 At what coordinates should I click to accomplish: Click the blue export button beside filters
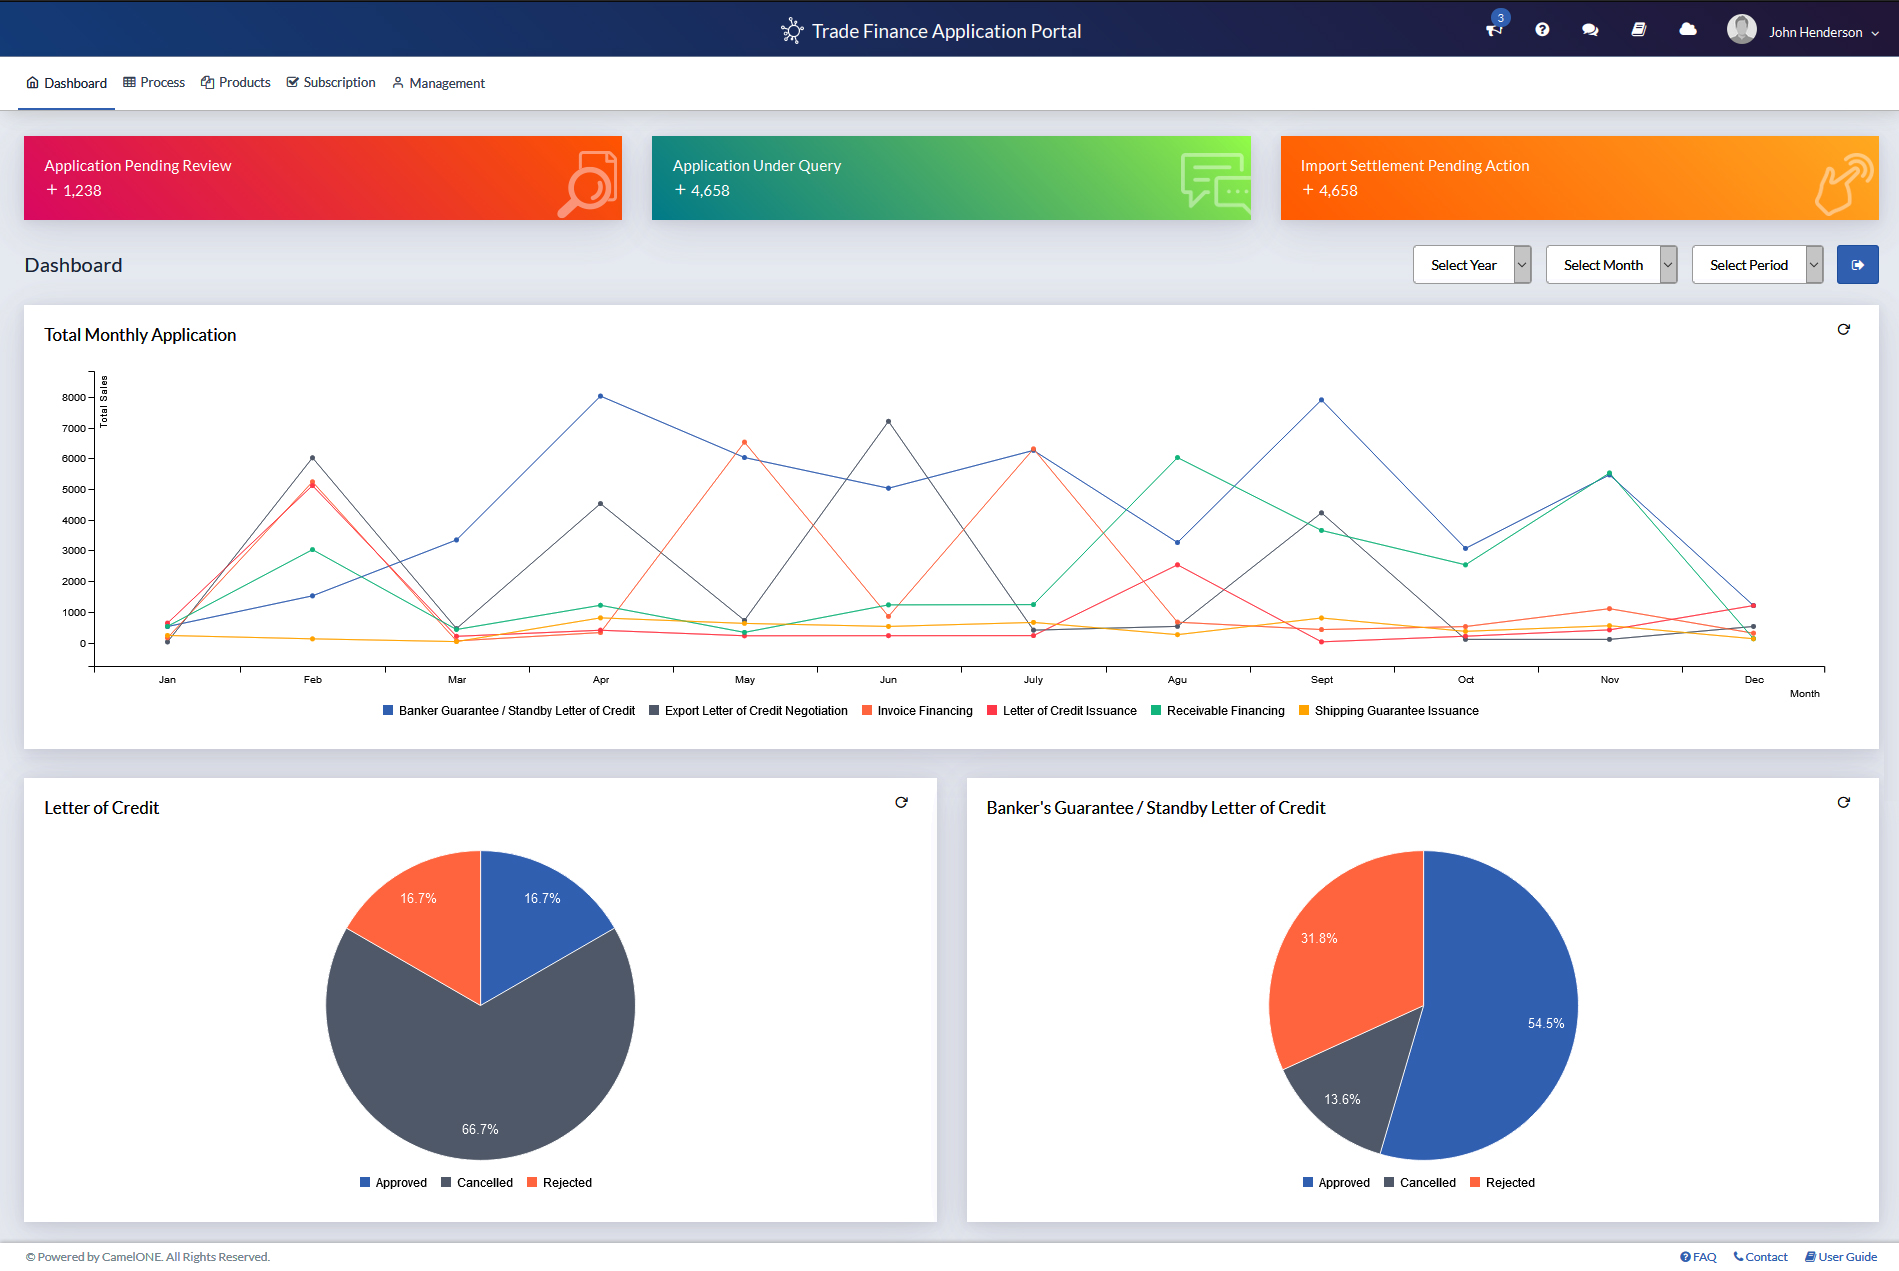(1857, 265)
